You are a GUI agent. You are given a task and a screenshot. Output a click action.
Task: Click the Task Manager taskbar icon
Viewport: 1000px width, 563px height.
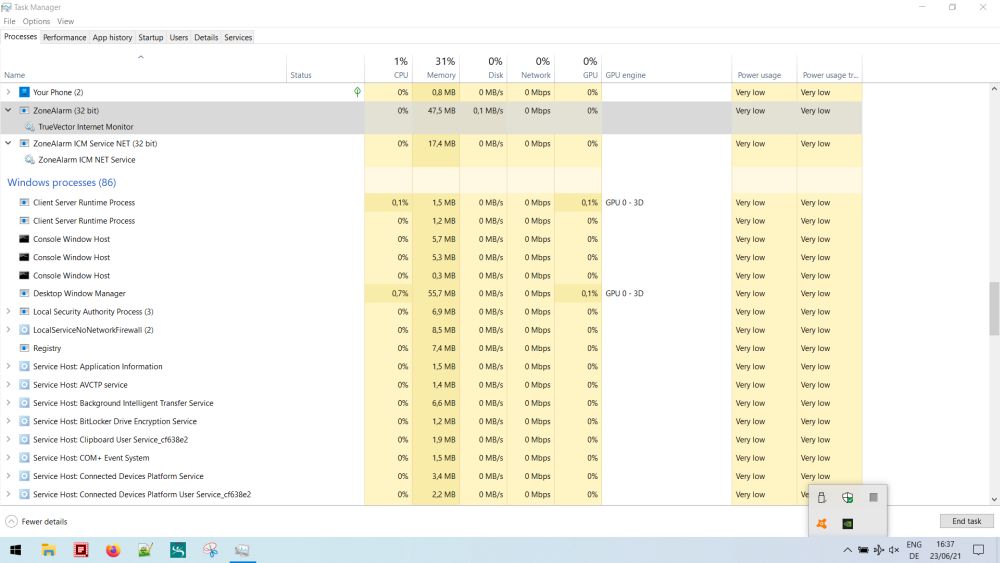(242, 550)
